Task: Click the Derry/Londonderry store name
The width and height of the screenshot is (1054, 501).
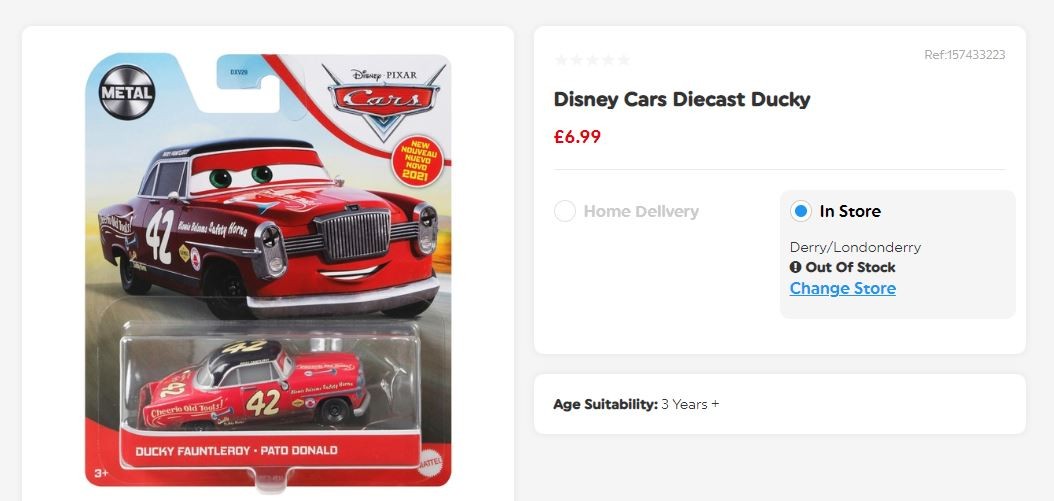Action: coord(855,247)
